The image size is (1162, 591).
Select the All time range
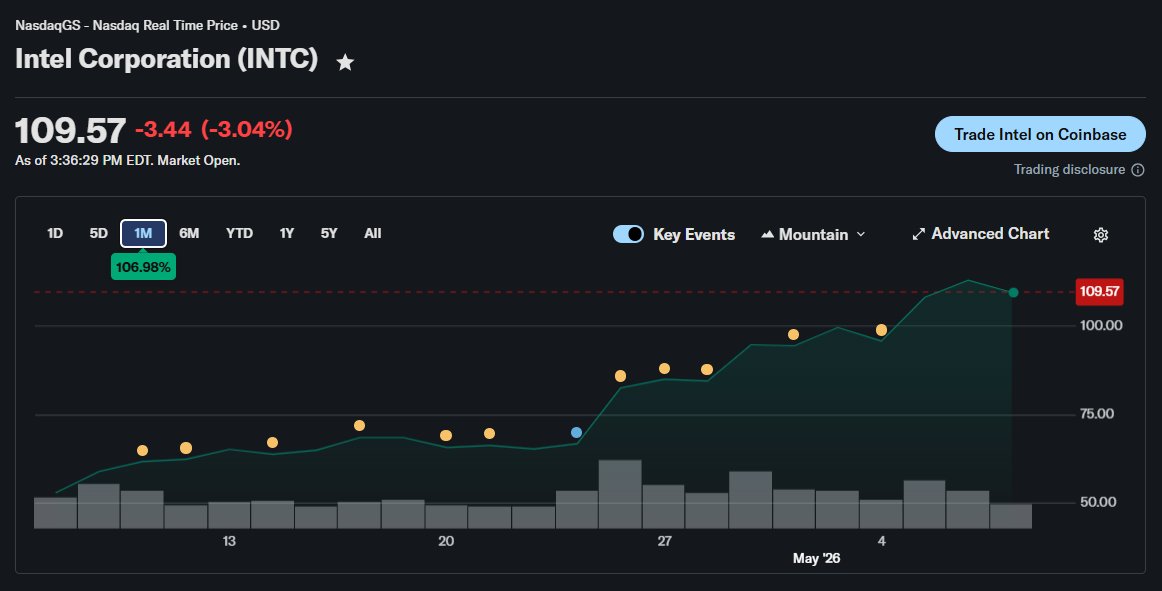click(x=373, y=234)
